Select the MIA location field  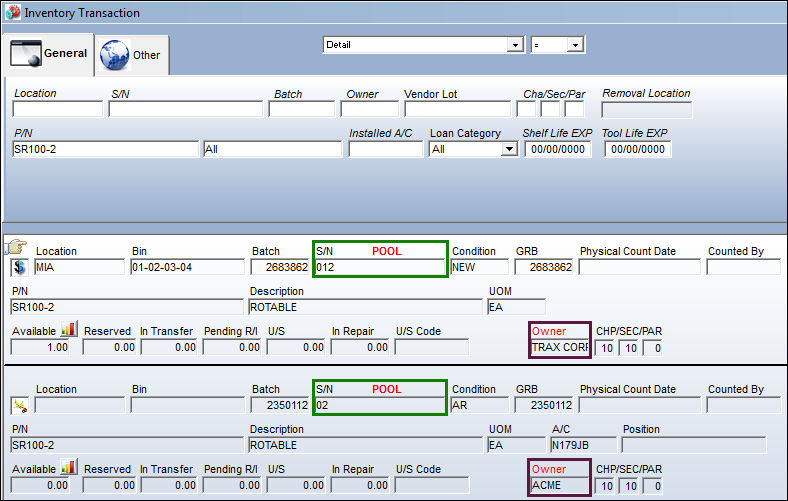79,267
